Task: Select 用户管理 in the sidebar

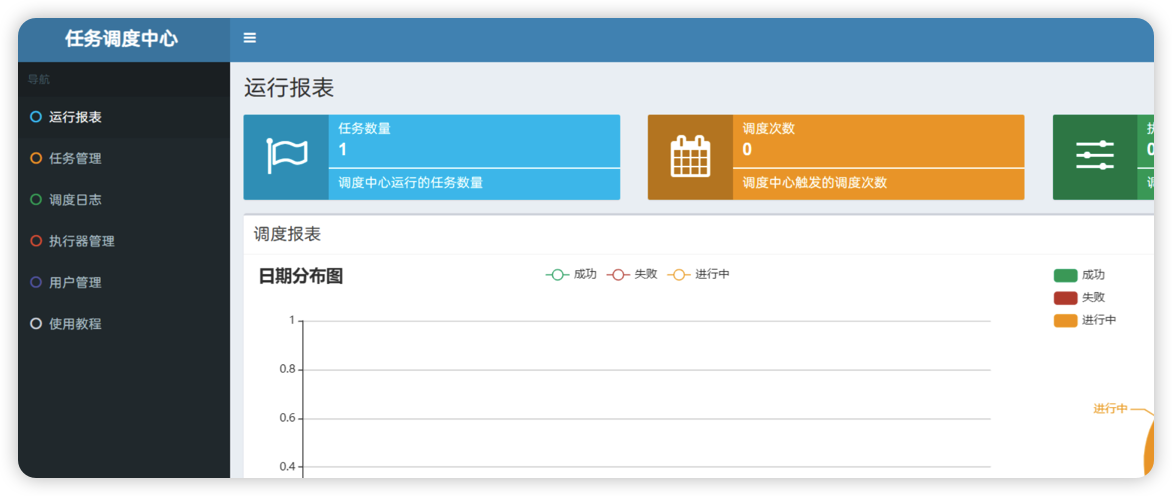Action: tap(124, 282)
